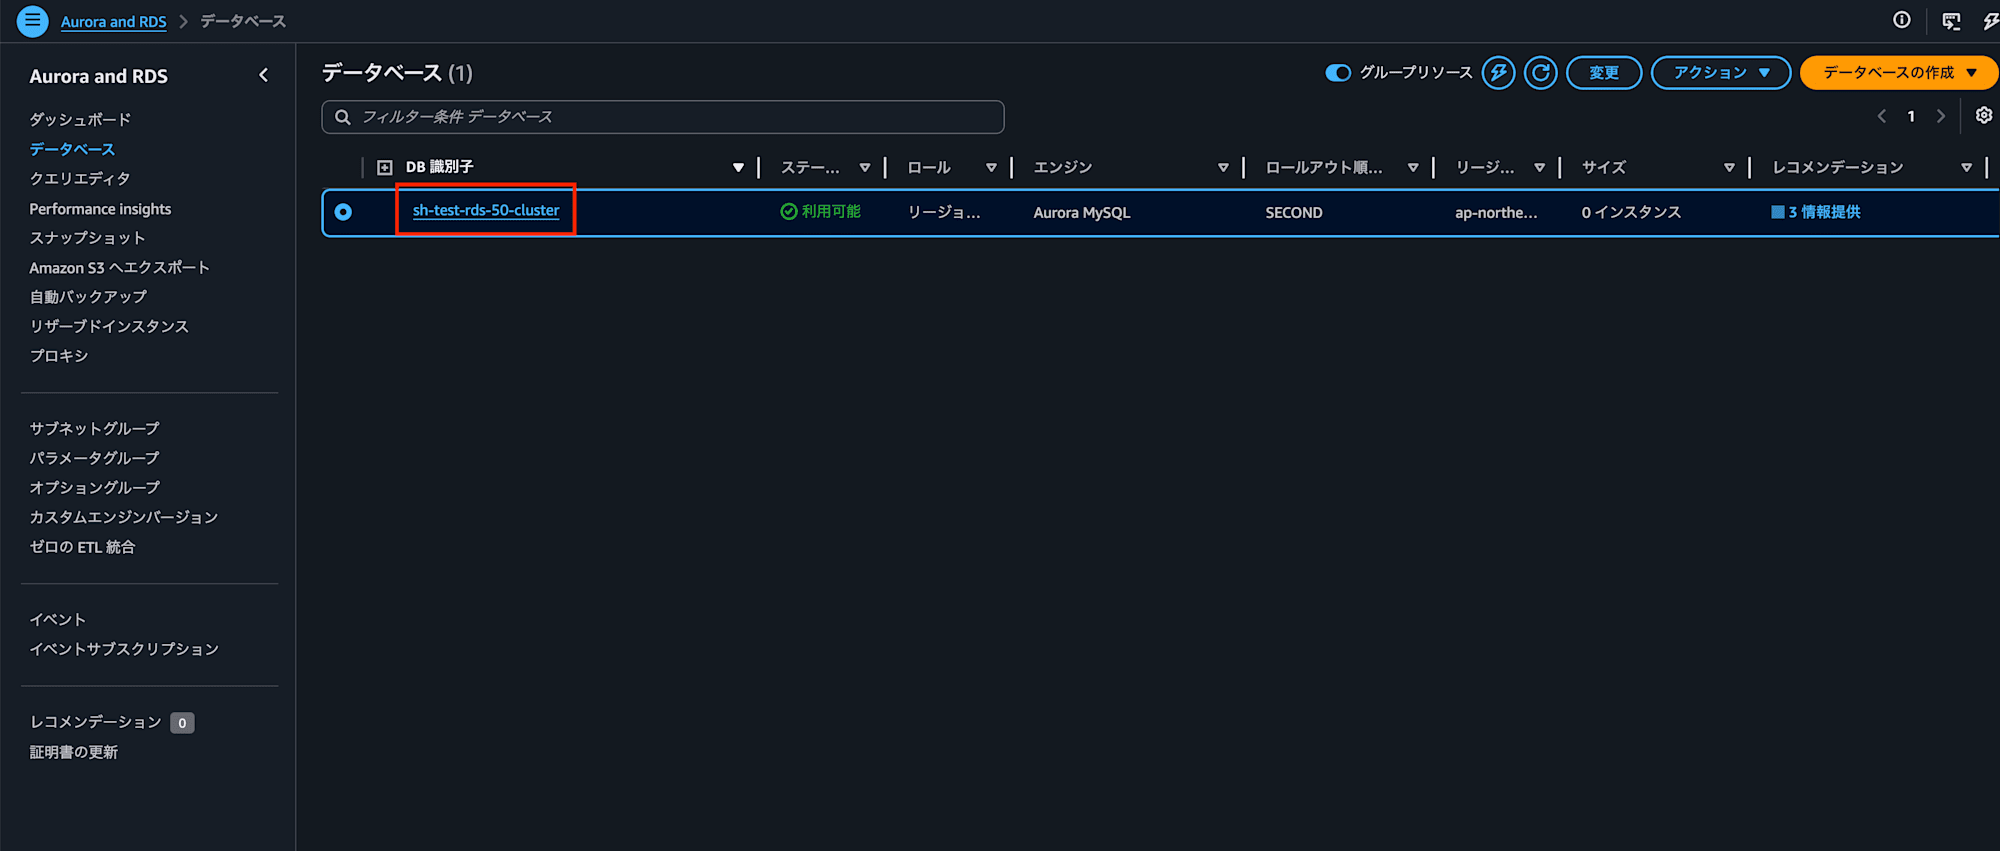Collapse the Aurora and RDS sidebar
2000x851 pixels.
click(x=264, y=75)
